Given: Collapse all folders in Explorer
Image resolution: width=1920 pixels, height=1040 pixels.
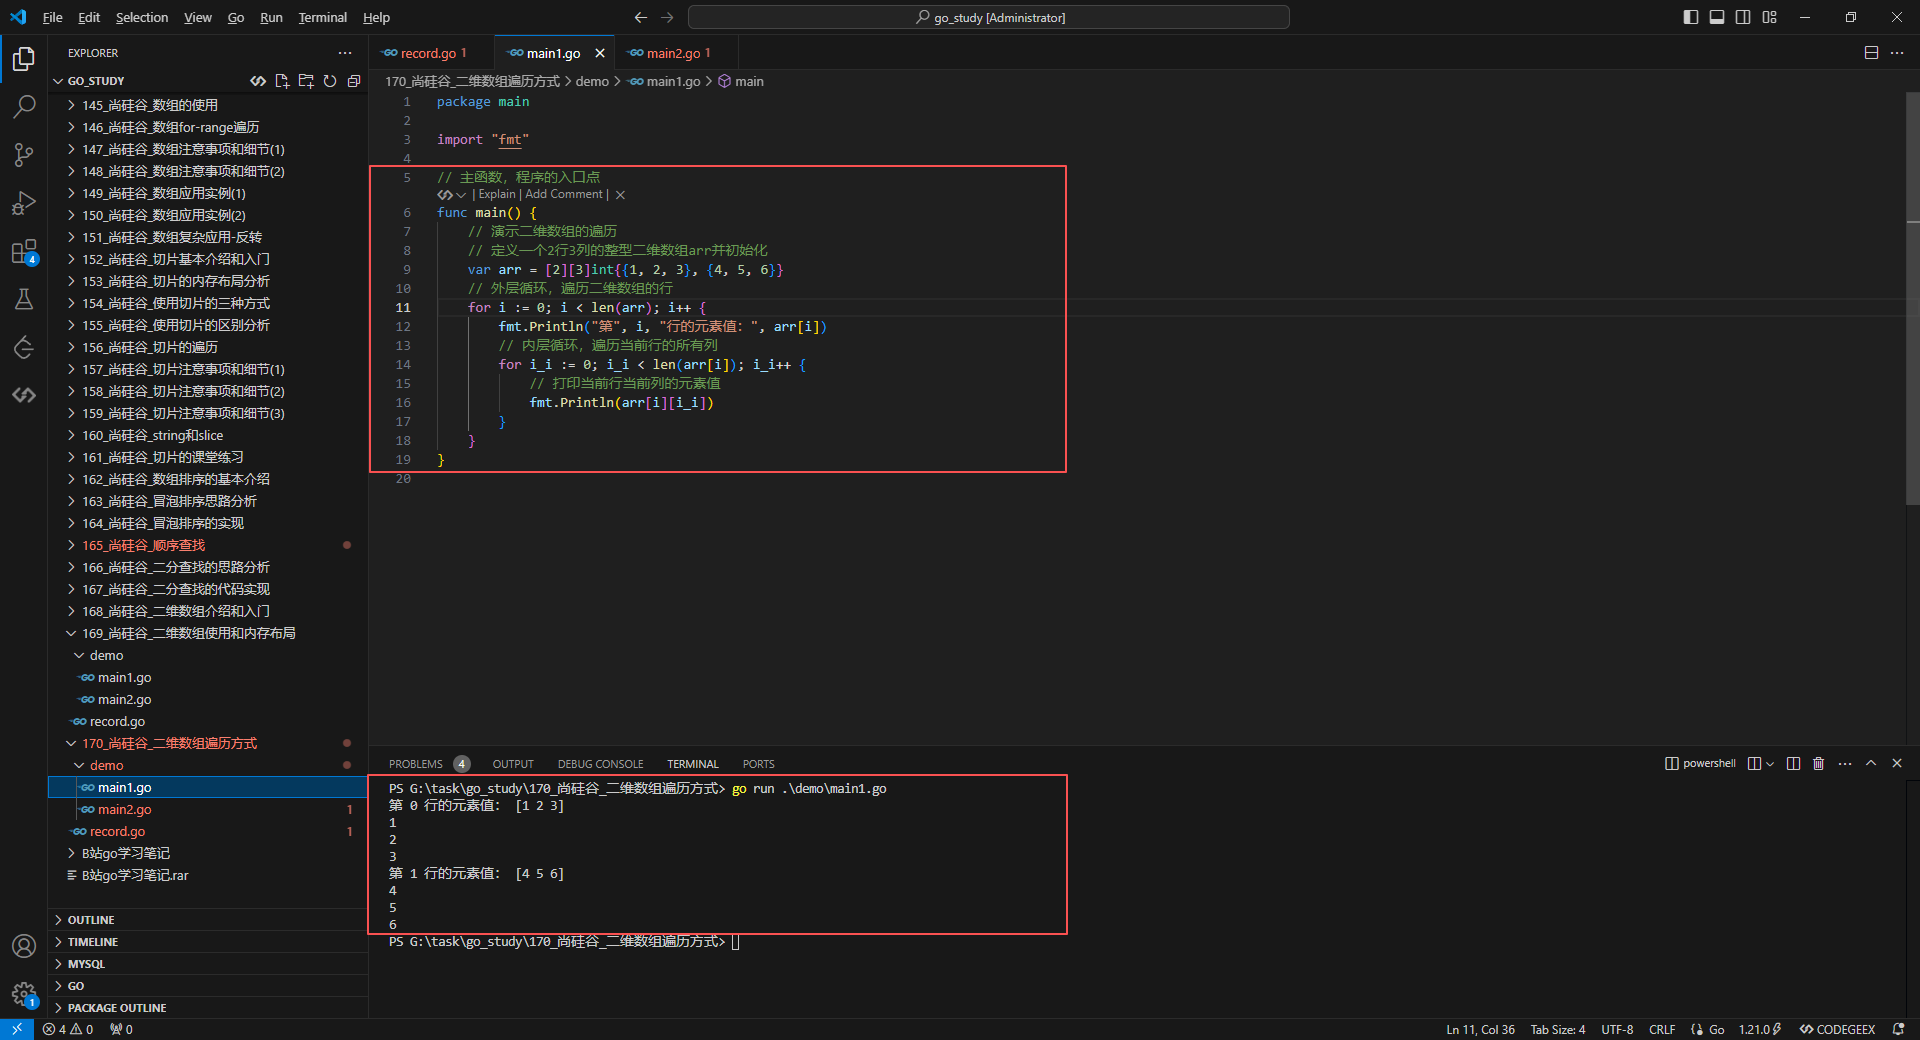Looking at the screenshot, I should point(354,81).
